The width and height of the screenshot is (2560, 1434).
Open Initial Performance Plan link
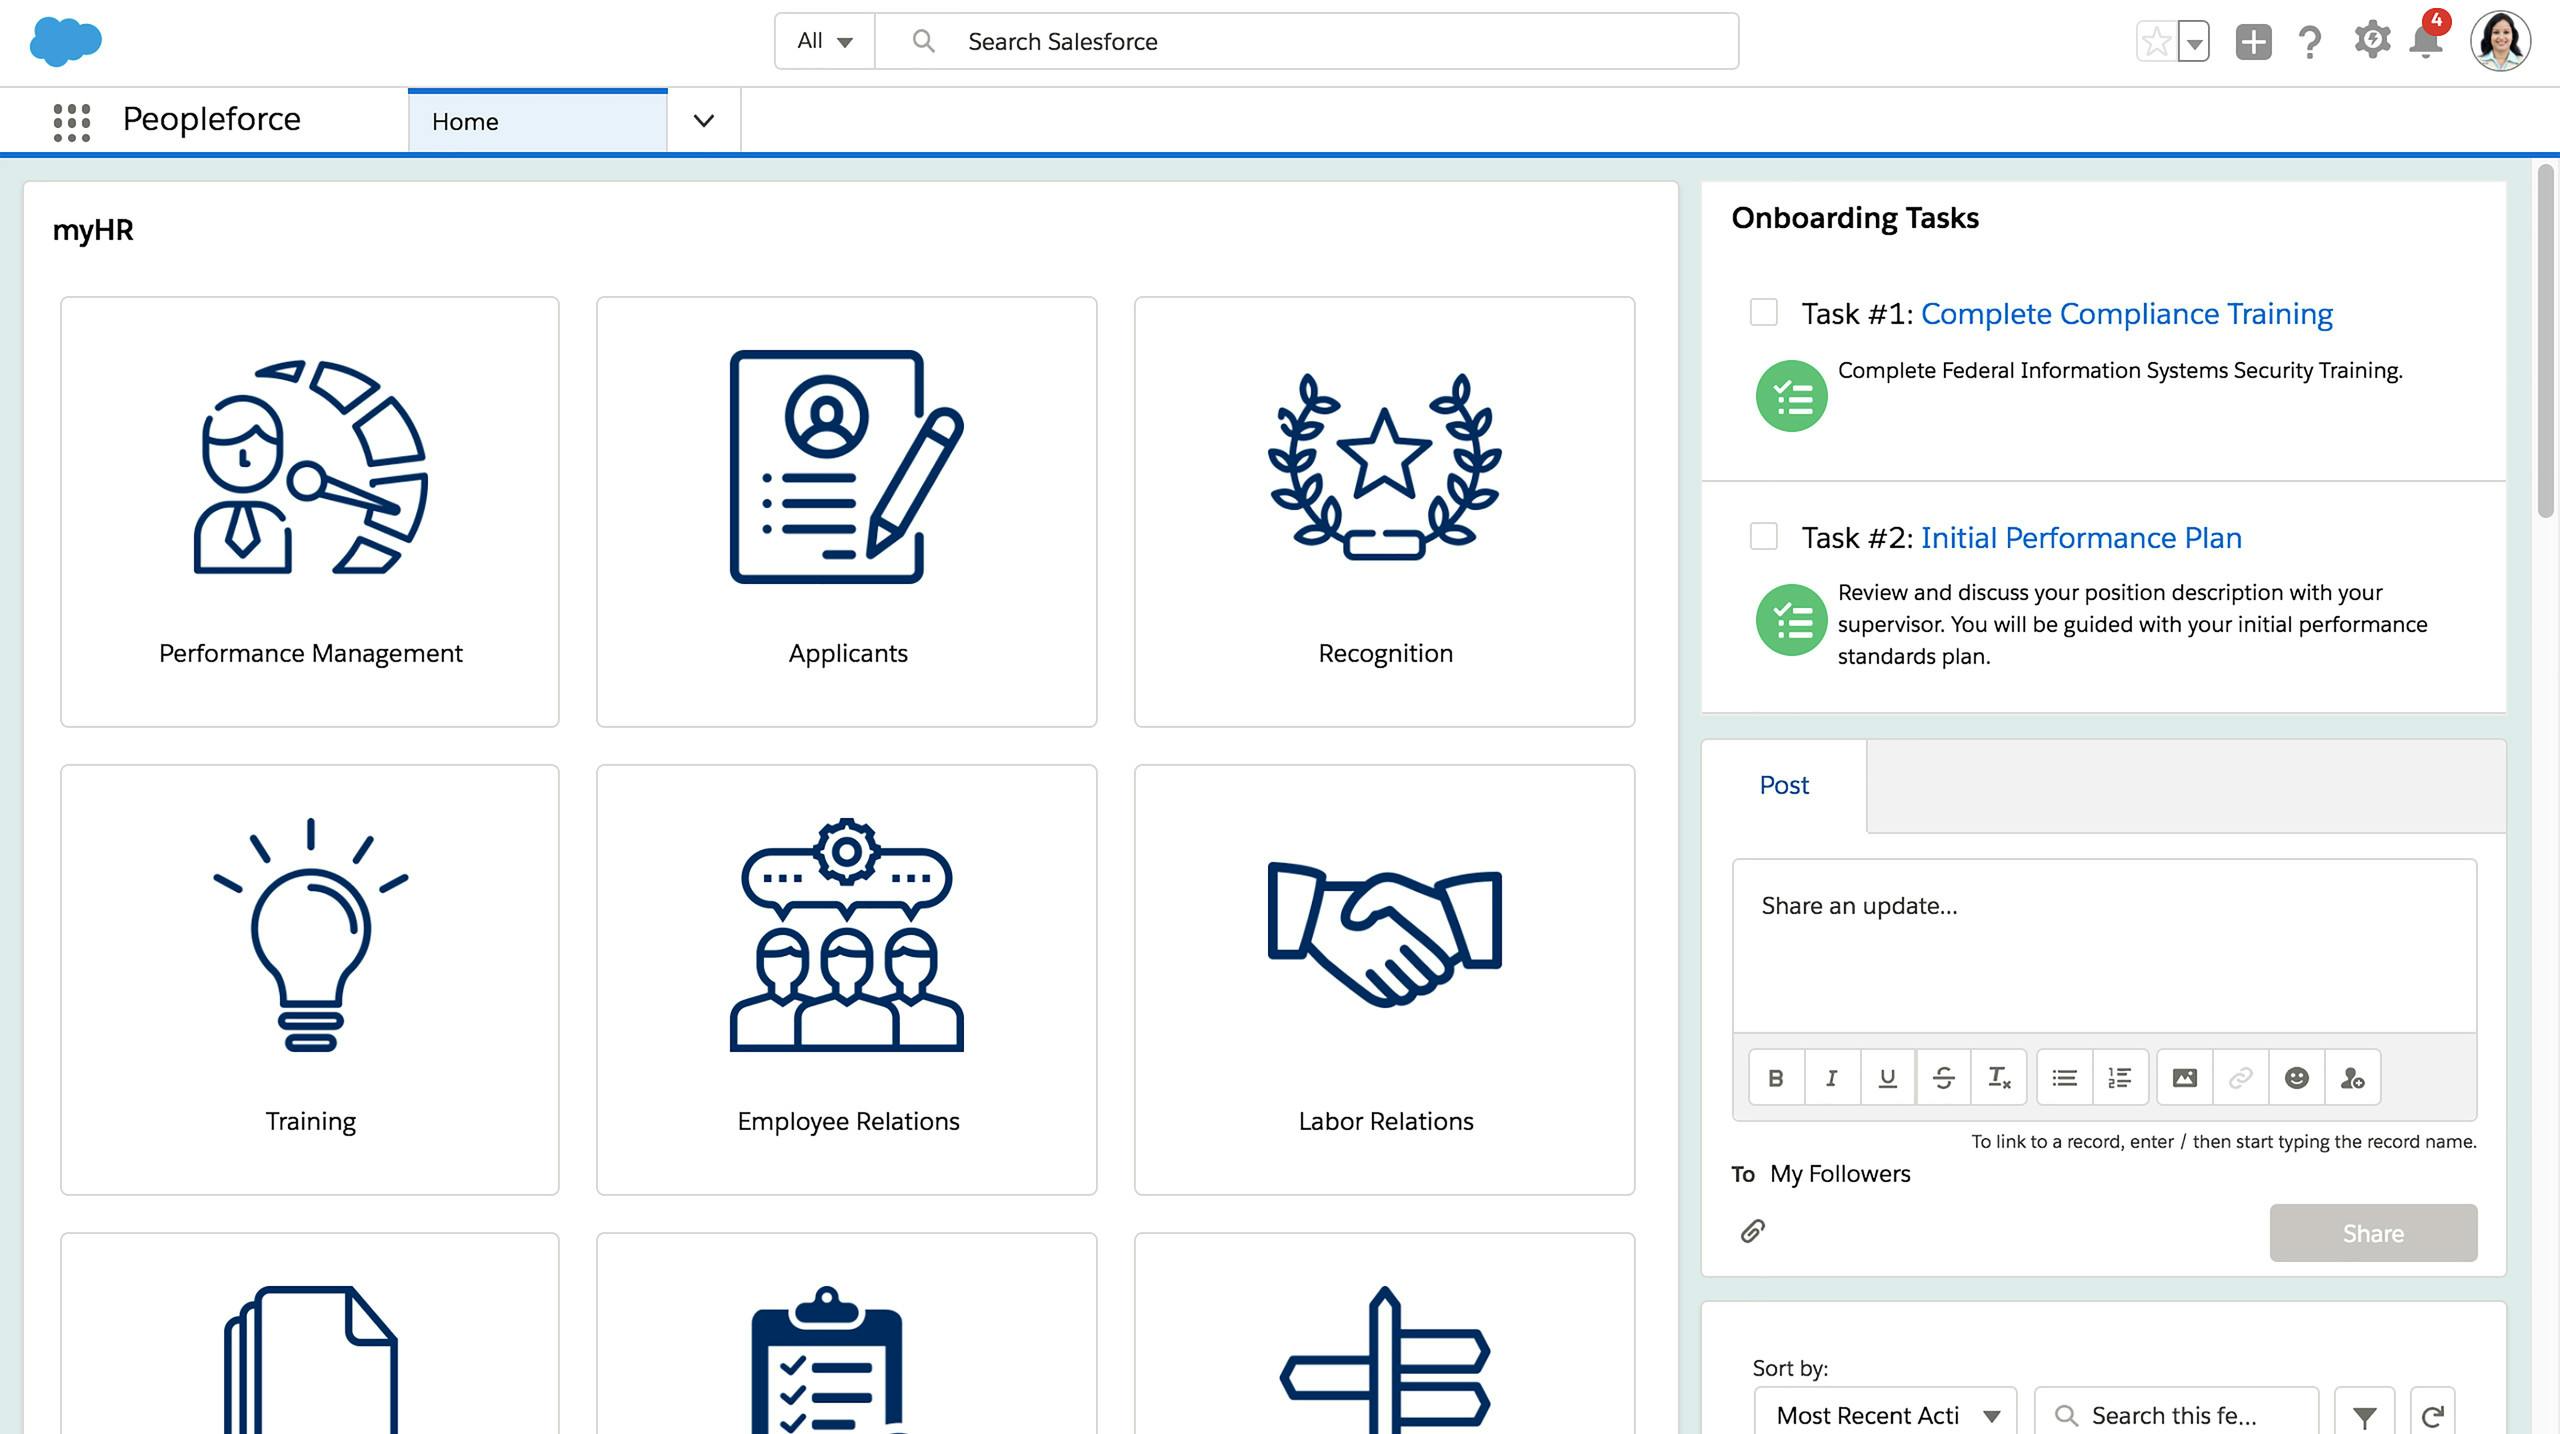tap(2081, 538)
